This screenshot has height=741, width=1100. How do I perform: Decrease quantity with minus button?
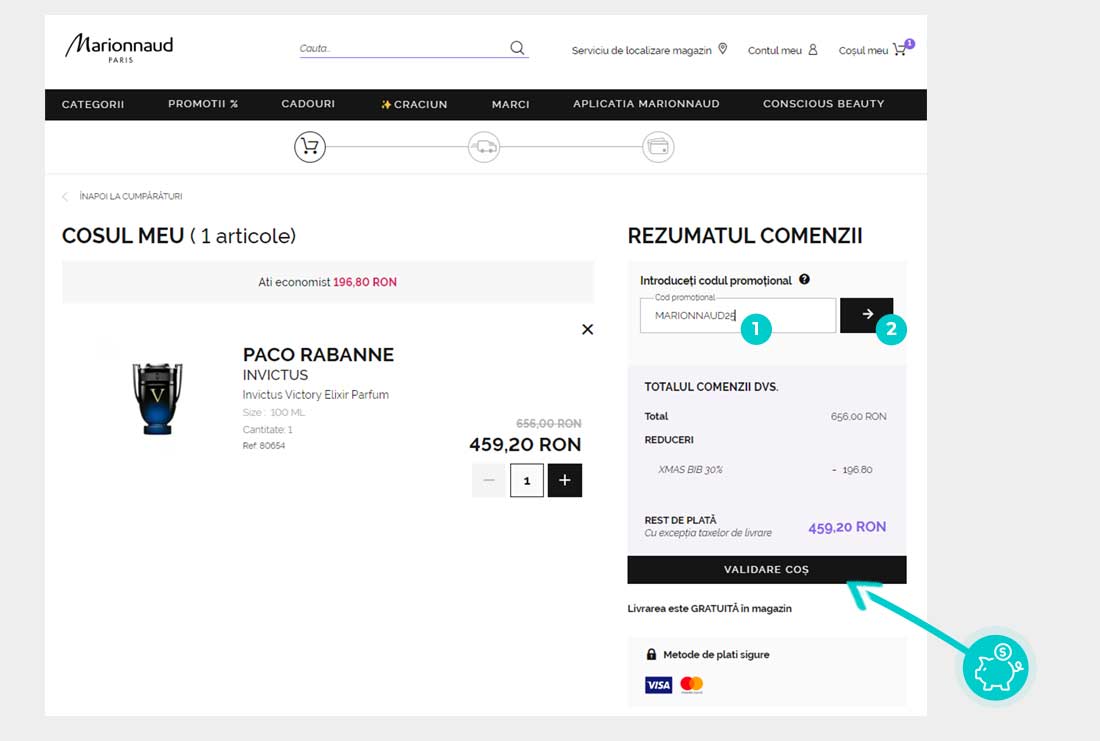[x=488, y=480]
